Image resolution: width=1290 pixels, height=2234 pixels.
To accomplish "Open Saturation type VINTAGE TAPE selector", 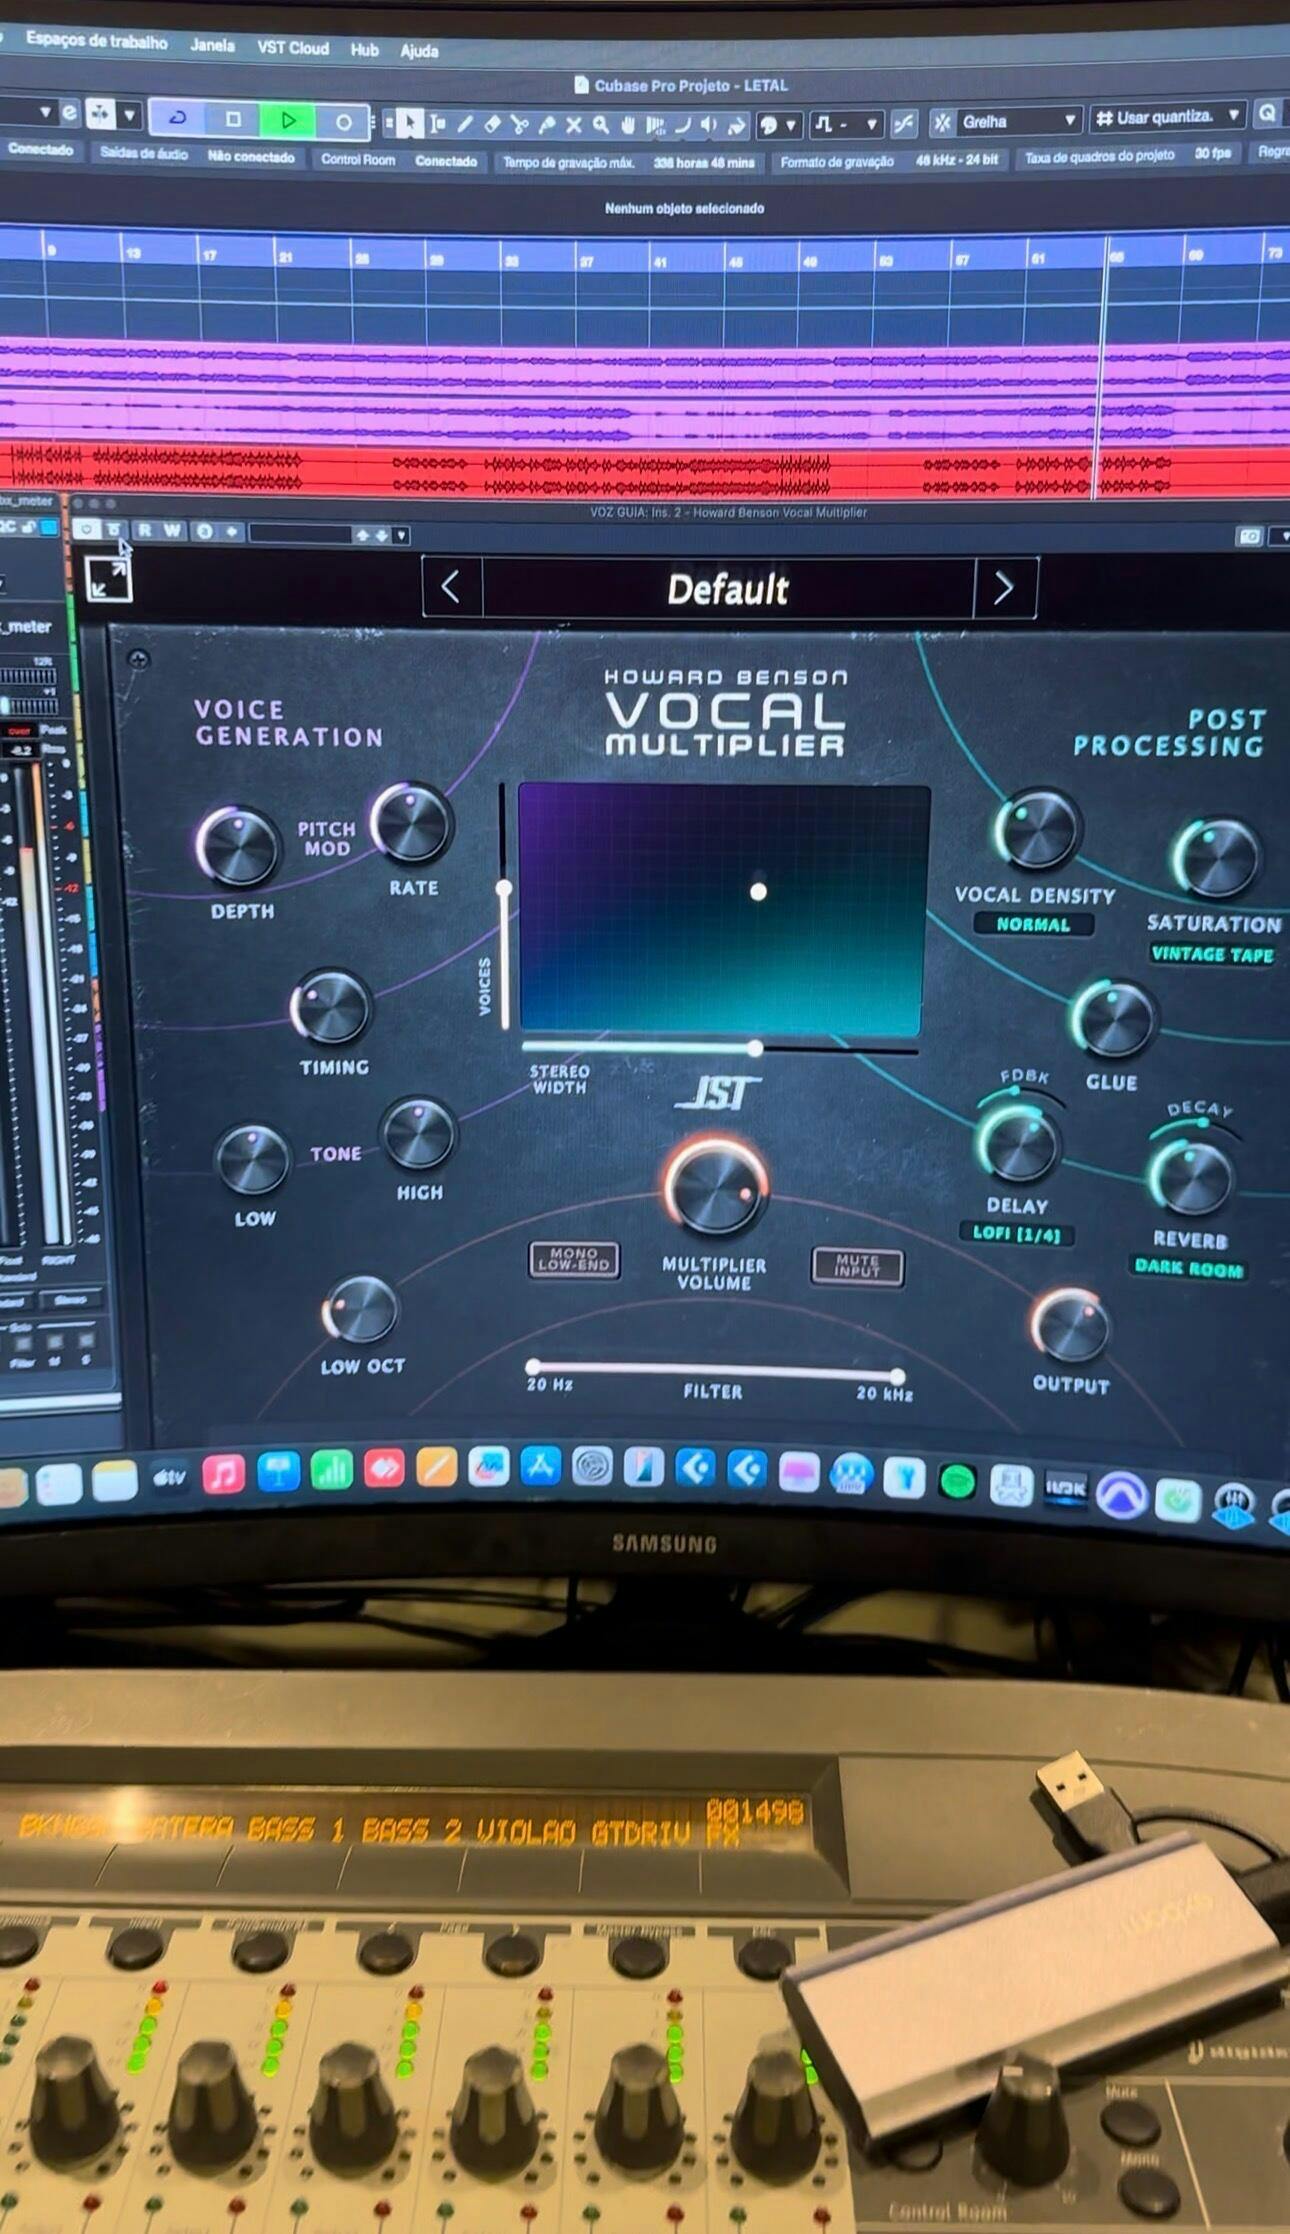I will coord(1212,954).
